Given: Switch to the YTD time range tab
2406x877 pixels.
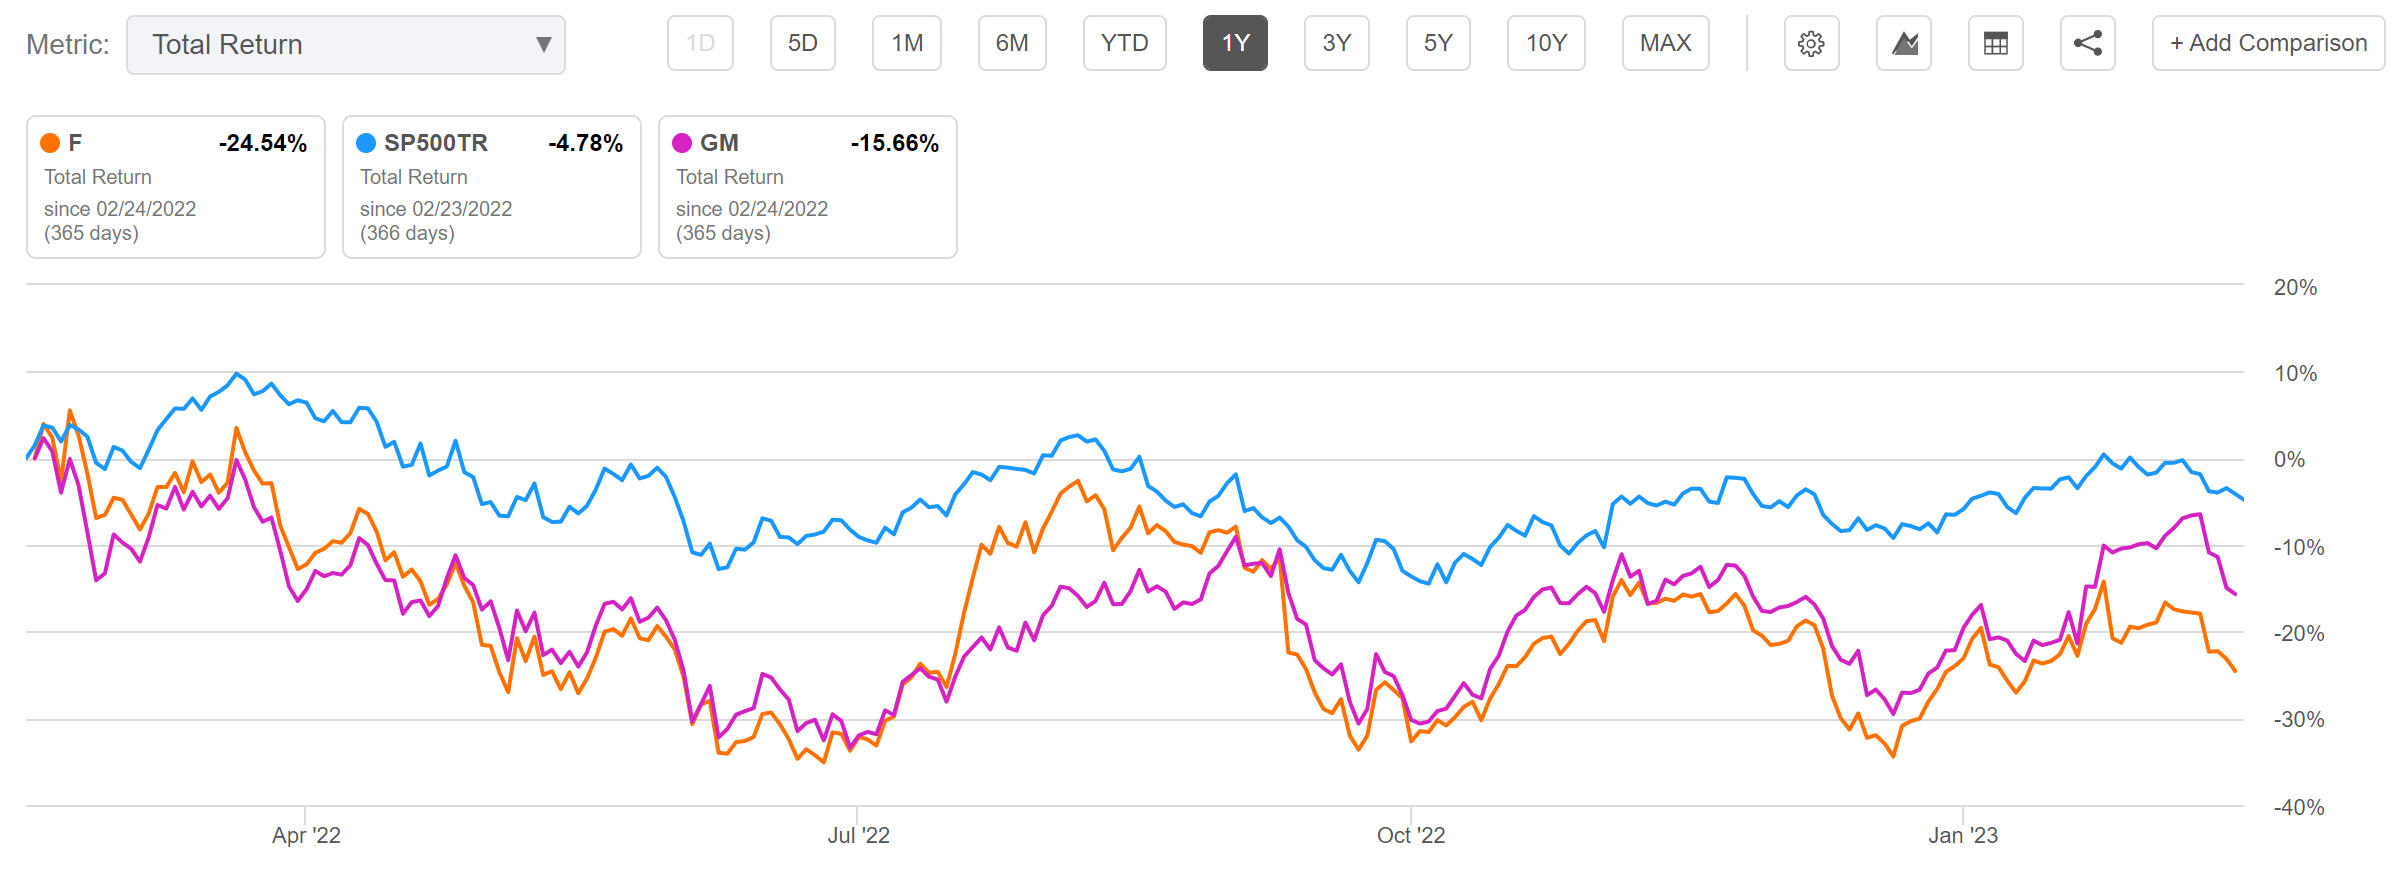Looking at the screenshot, I should pos(1124,43).
